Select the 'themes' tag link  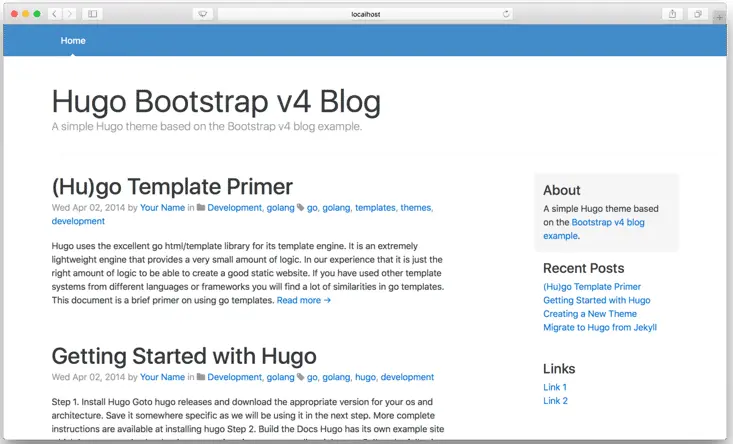[x=416, y=208]
